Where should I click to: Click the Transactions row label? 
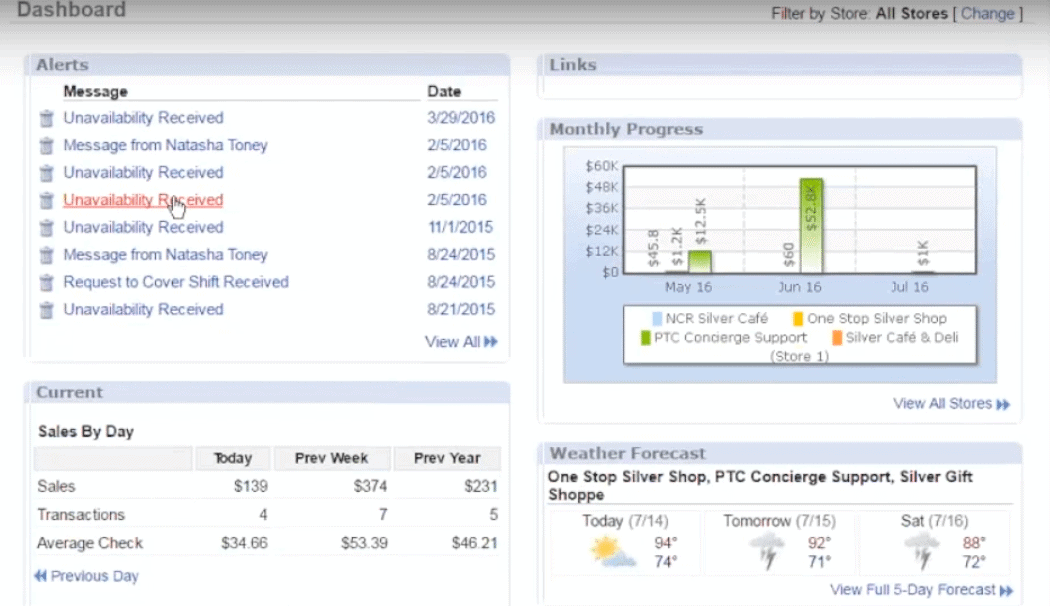[x=81, y=515]
